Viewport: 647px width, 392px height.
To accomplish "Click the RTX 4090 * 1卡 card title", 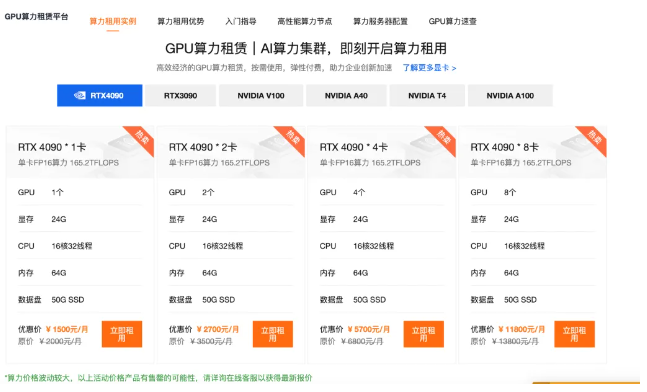I will tap(52, 147).
